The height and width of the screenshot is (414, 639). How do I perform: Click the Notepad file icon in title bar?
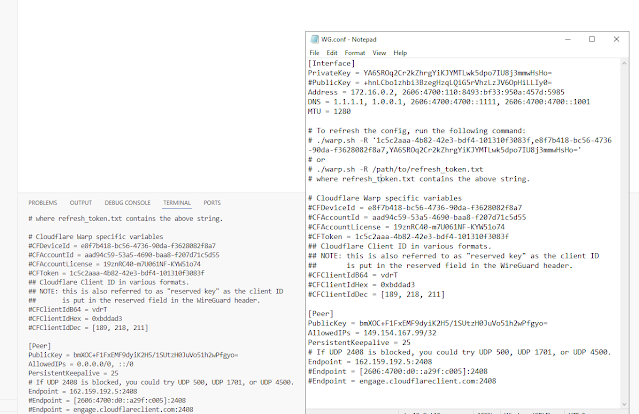314,39
